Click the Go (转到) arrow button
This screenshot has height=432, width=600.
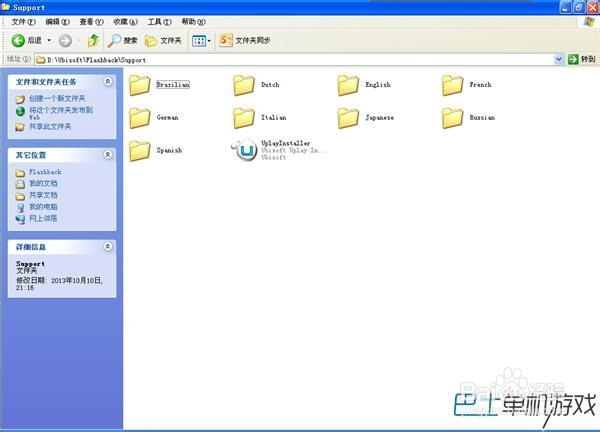pos(573,59)
